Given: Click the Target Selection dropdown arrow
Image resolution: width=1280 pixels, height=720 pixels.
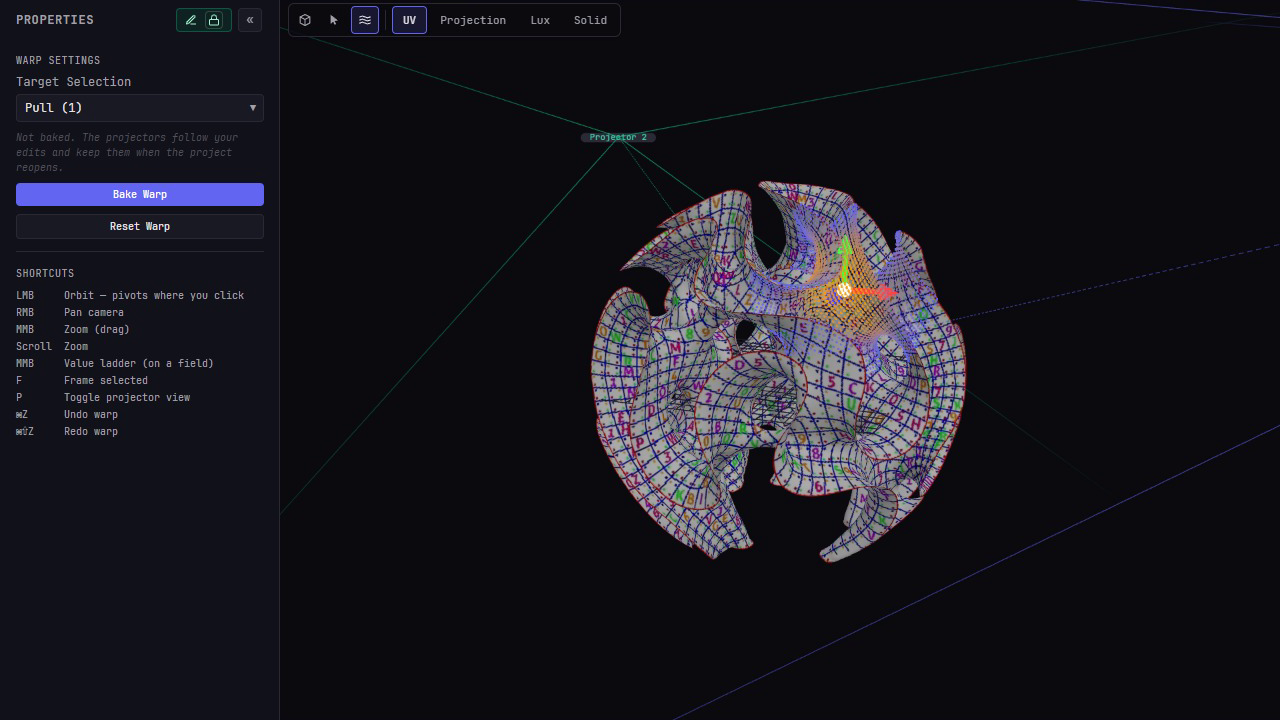Looking at the screenshot, I should click(x=253, y=108).
